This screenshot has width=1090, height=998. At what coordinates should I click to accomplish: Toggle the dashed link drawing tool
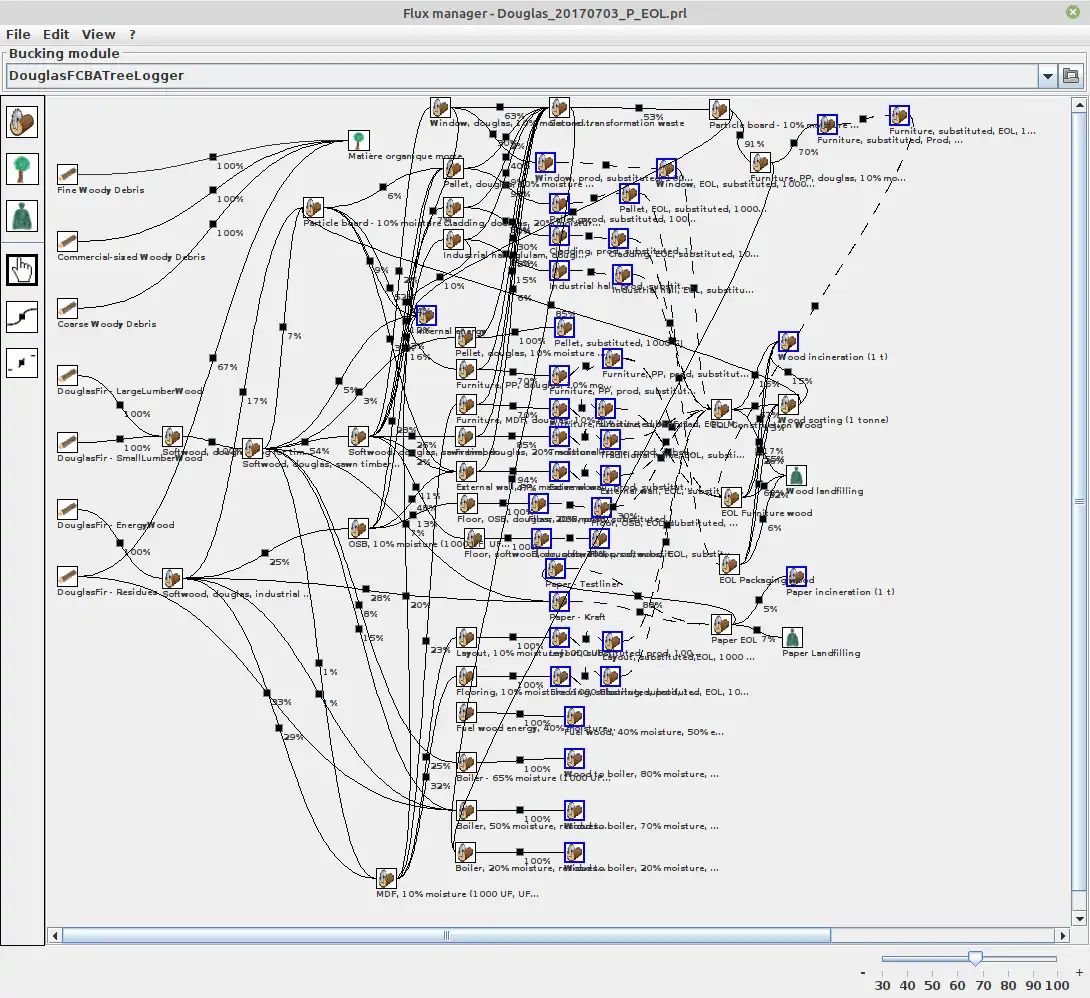point(22,363)
